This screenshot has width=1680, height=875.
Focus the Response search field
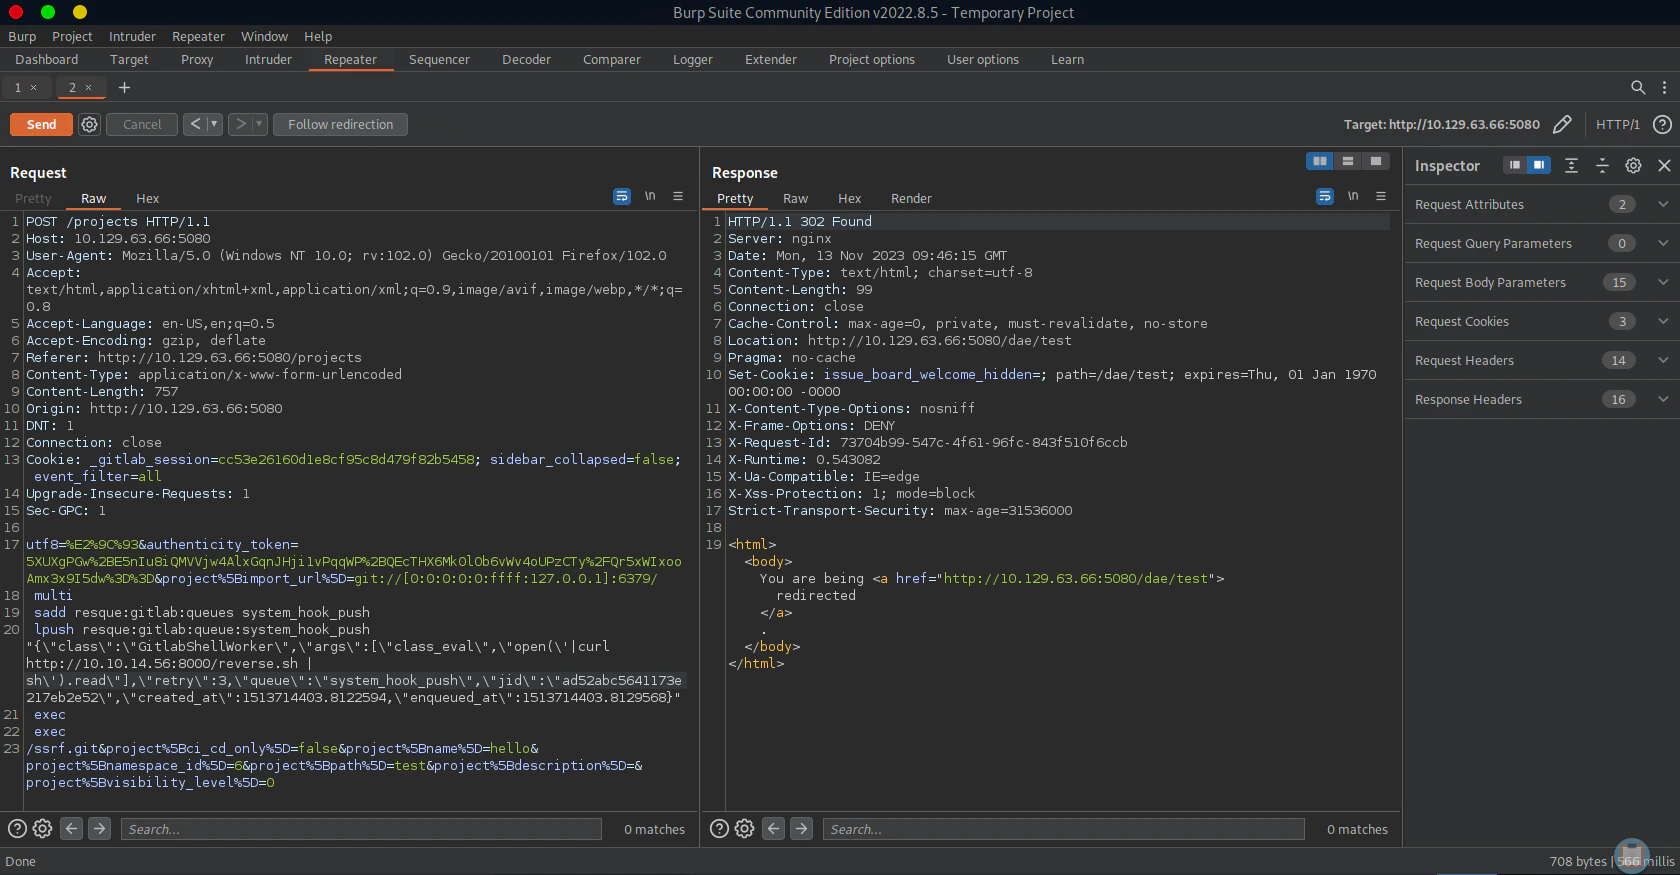[x=1063, y=828]
